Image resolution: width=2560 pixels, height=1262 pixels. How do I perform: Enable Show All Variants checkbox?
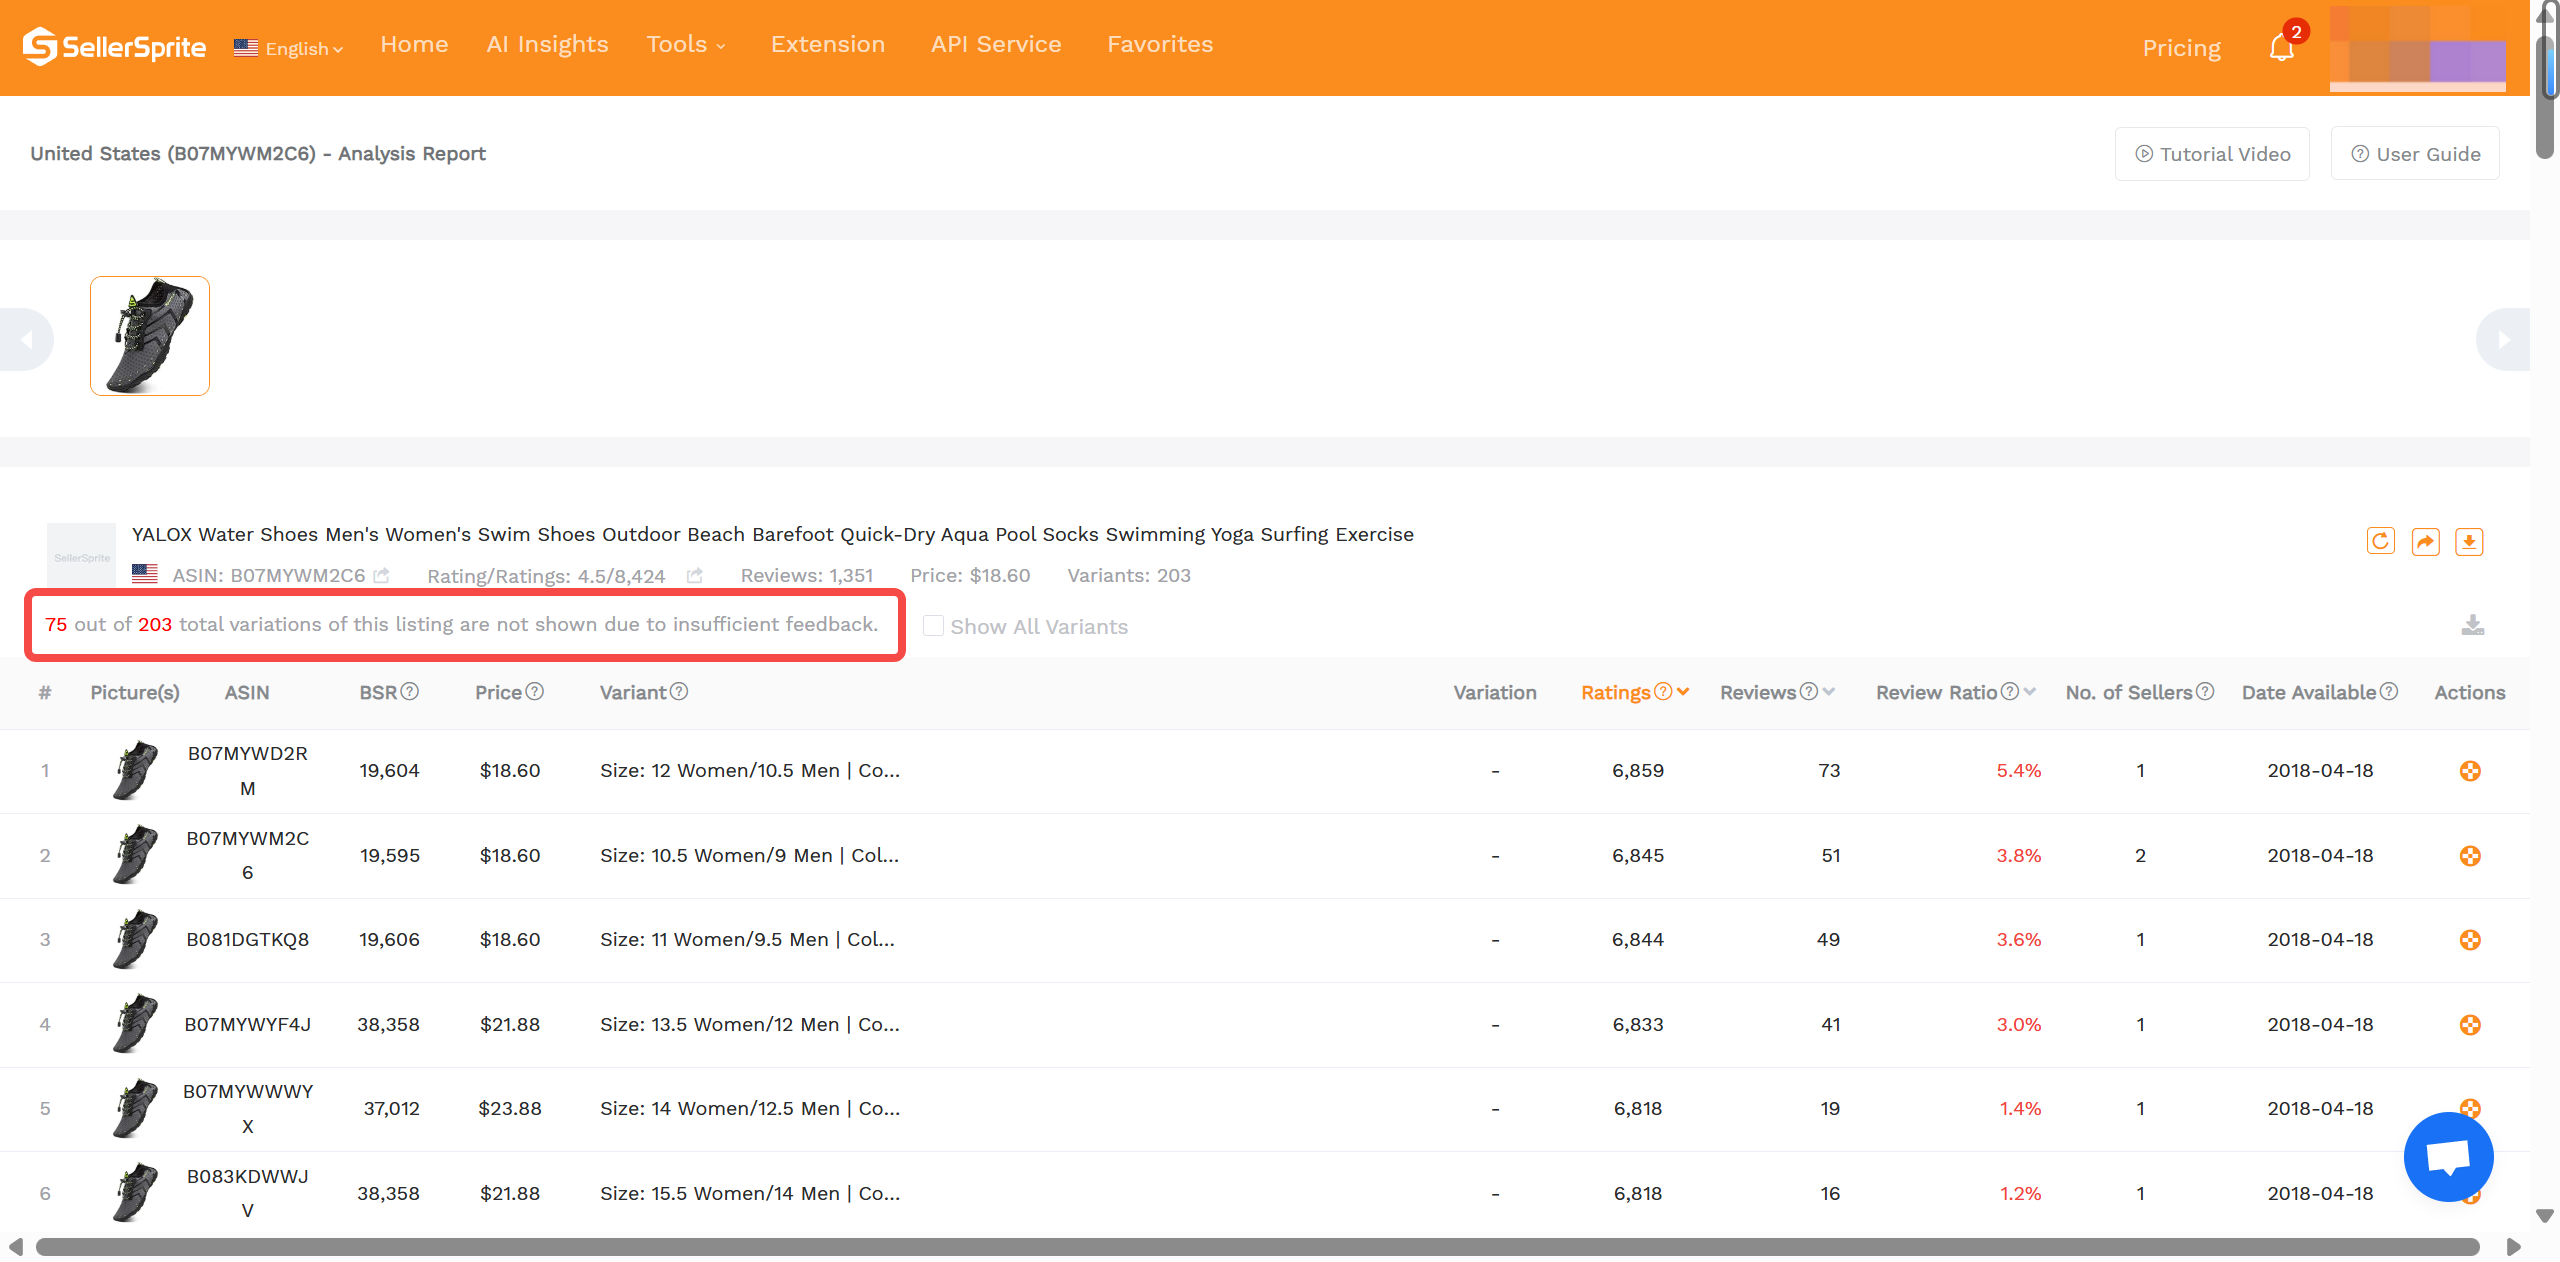pos(933,626)
